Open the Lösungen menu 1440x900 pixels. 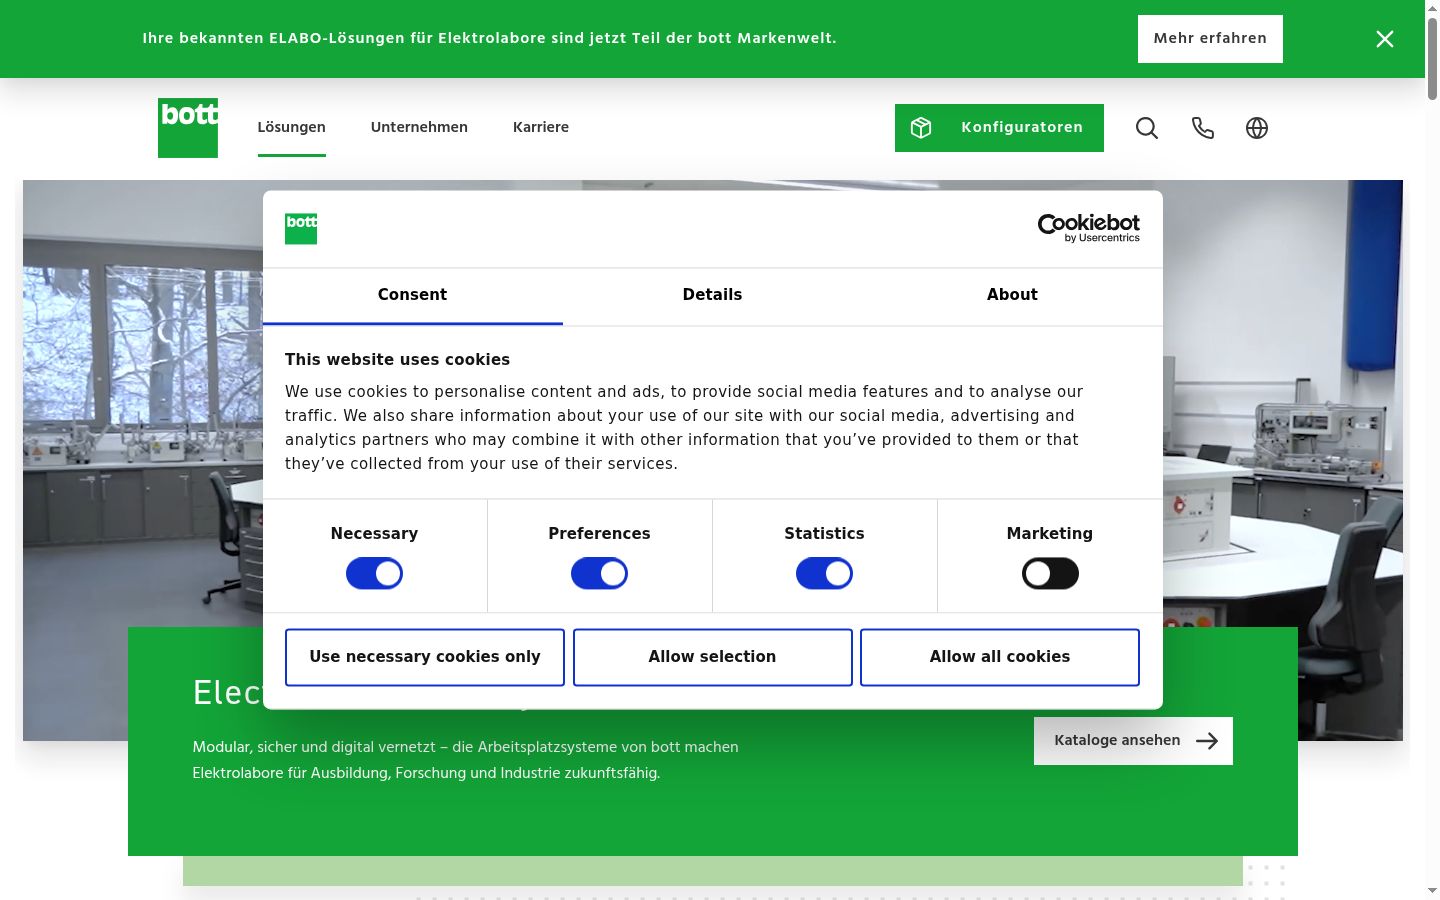[x=292, y=127]
